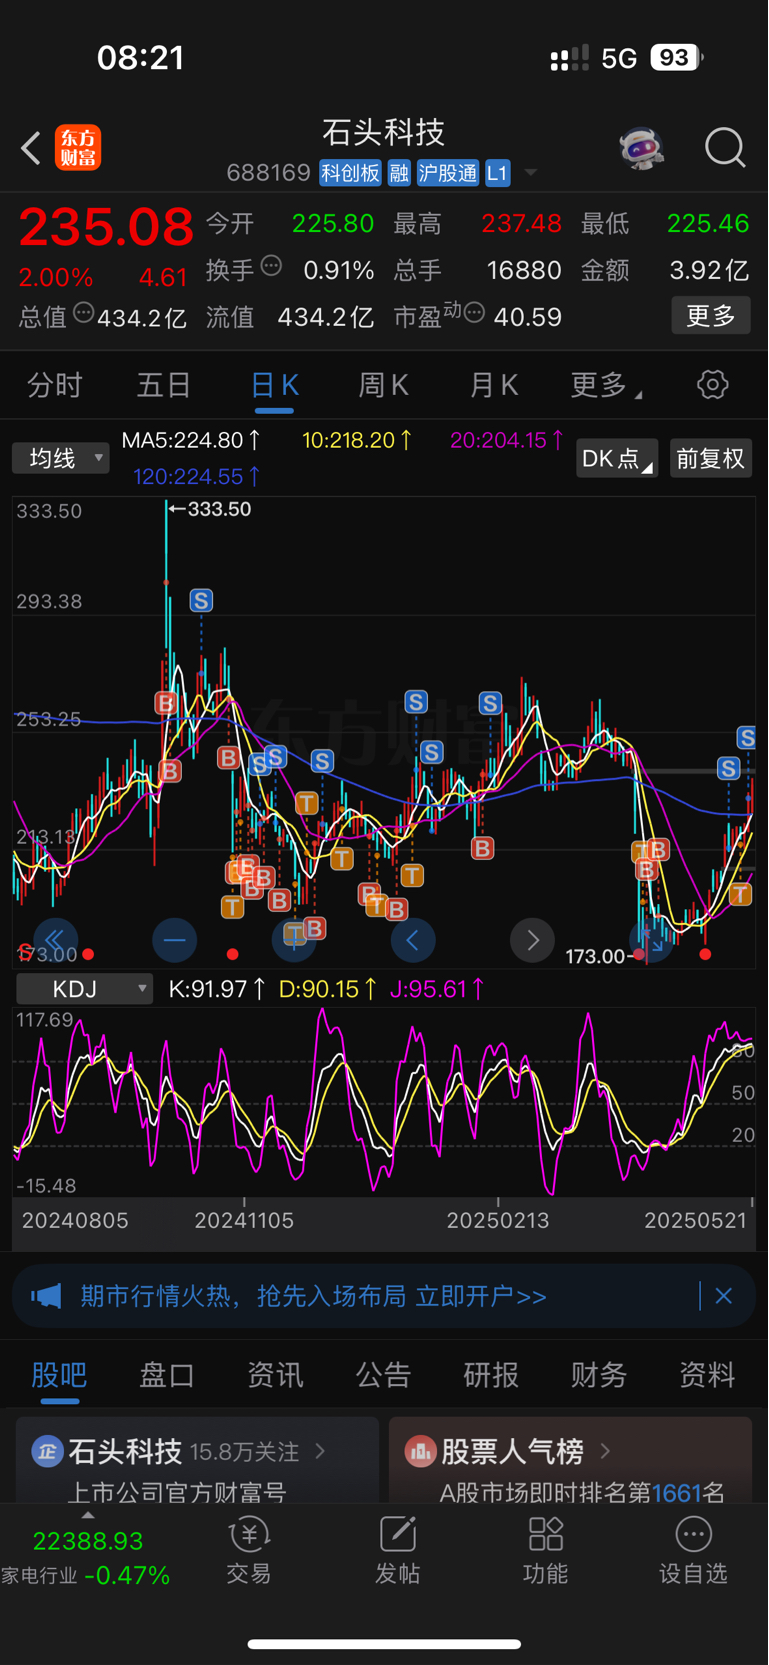This screenshot has width=769, height=1665.
Task: Tap chart move-right arrow button
Action: [x=532, y=940]
